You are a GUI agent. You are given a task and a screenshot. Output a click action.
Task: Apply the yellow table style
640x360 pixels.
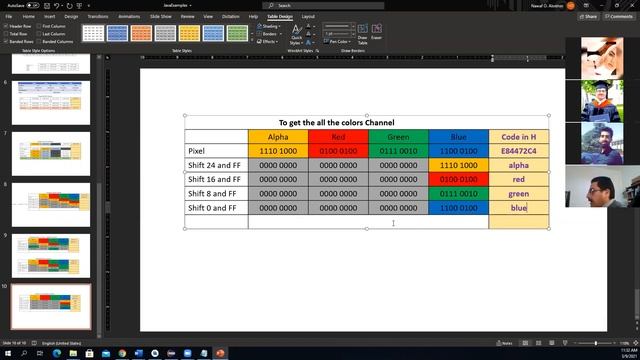[189, 33]
